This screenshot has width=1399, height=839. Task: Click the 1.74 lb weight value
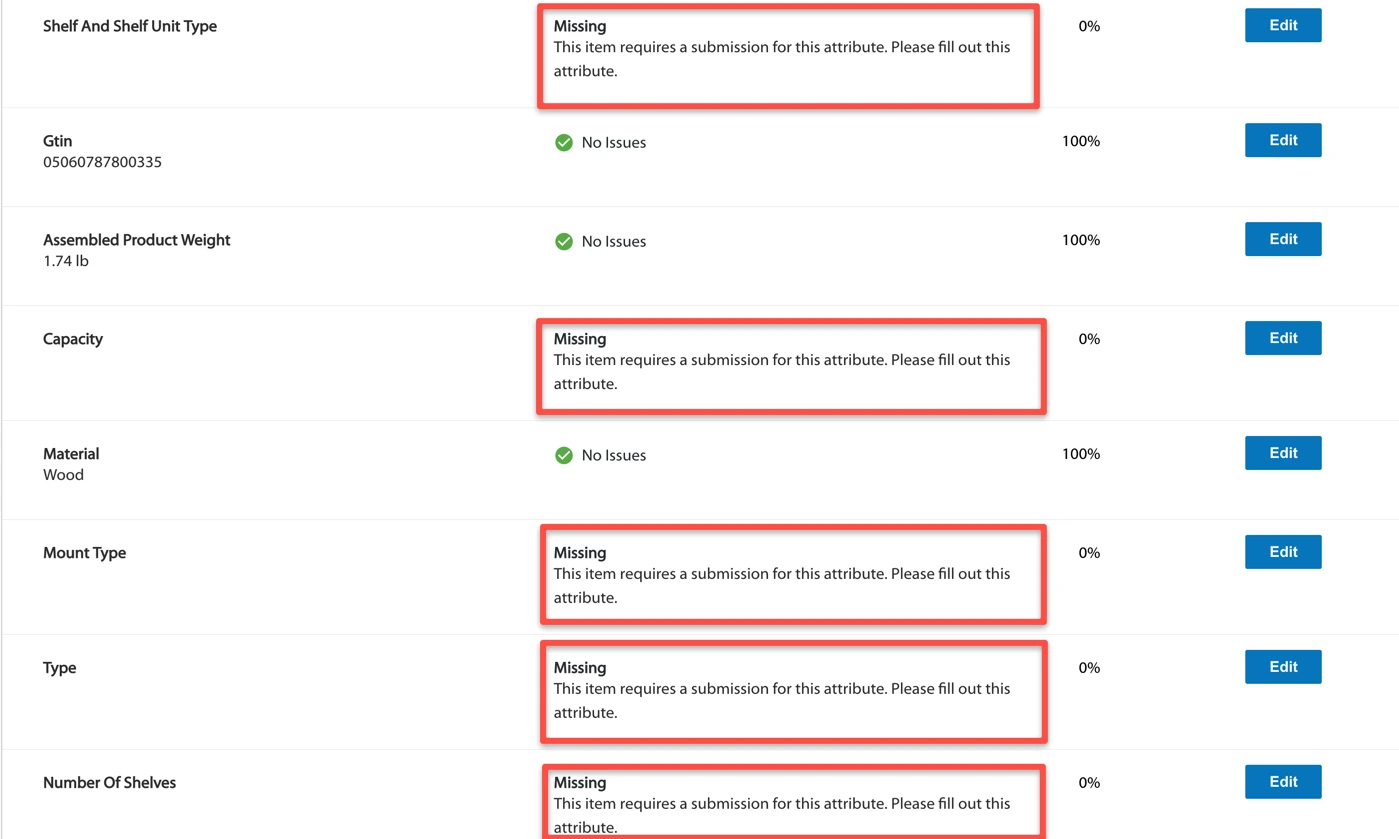(66, 261)
